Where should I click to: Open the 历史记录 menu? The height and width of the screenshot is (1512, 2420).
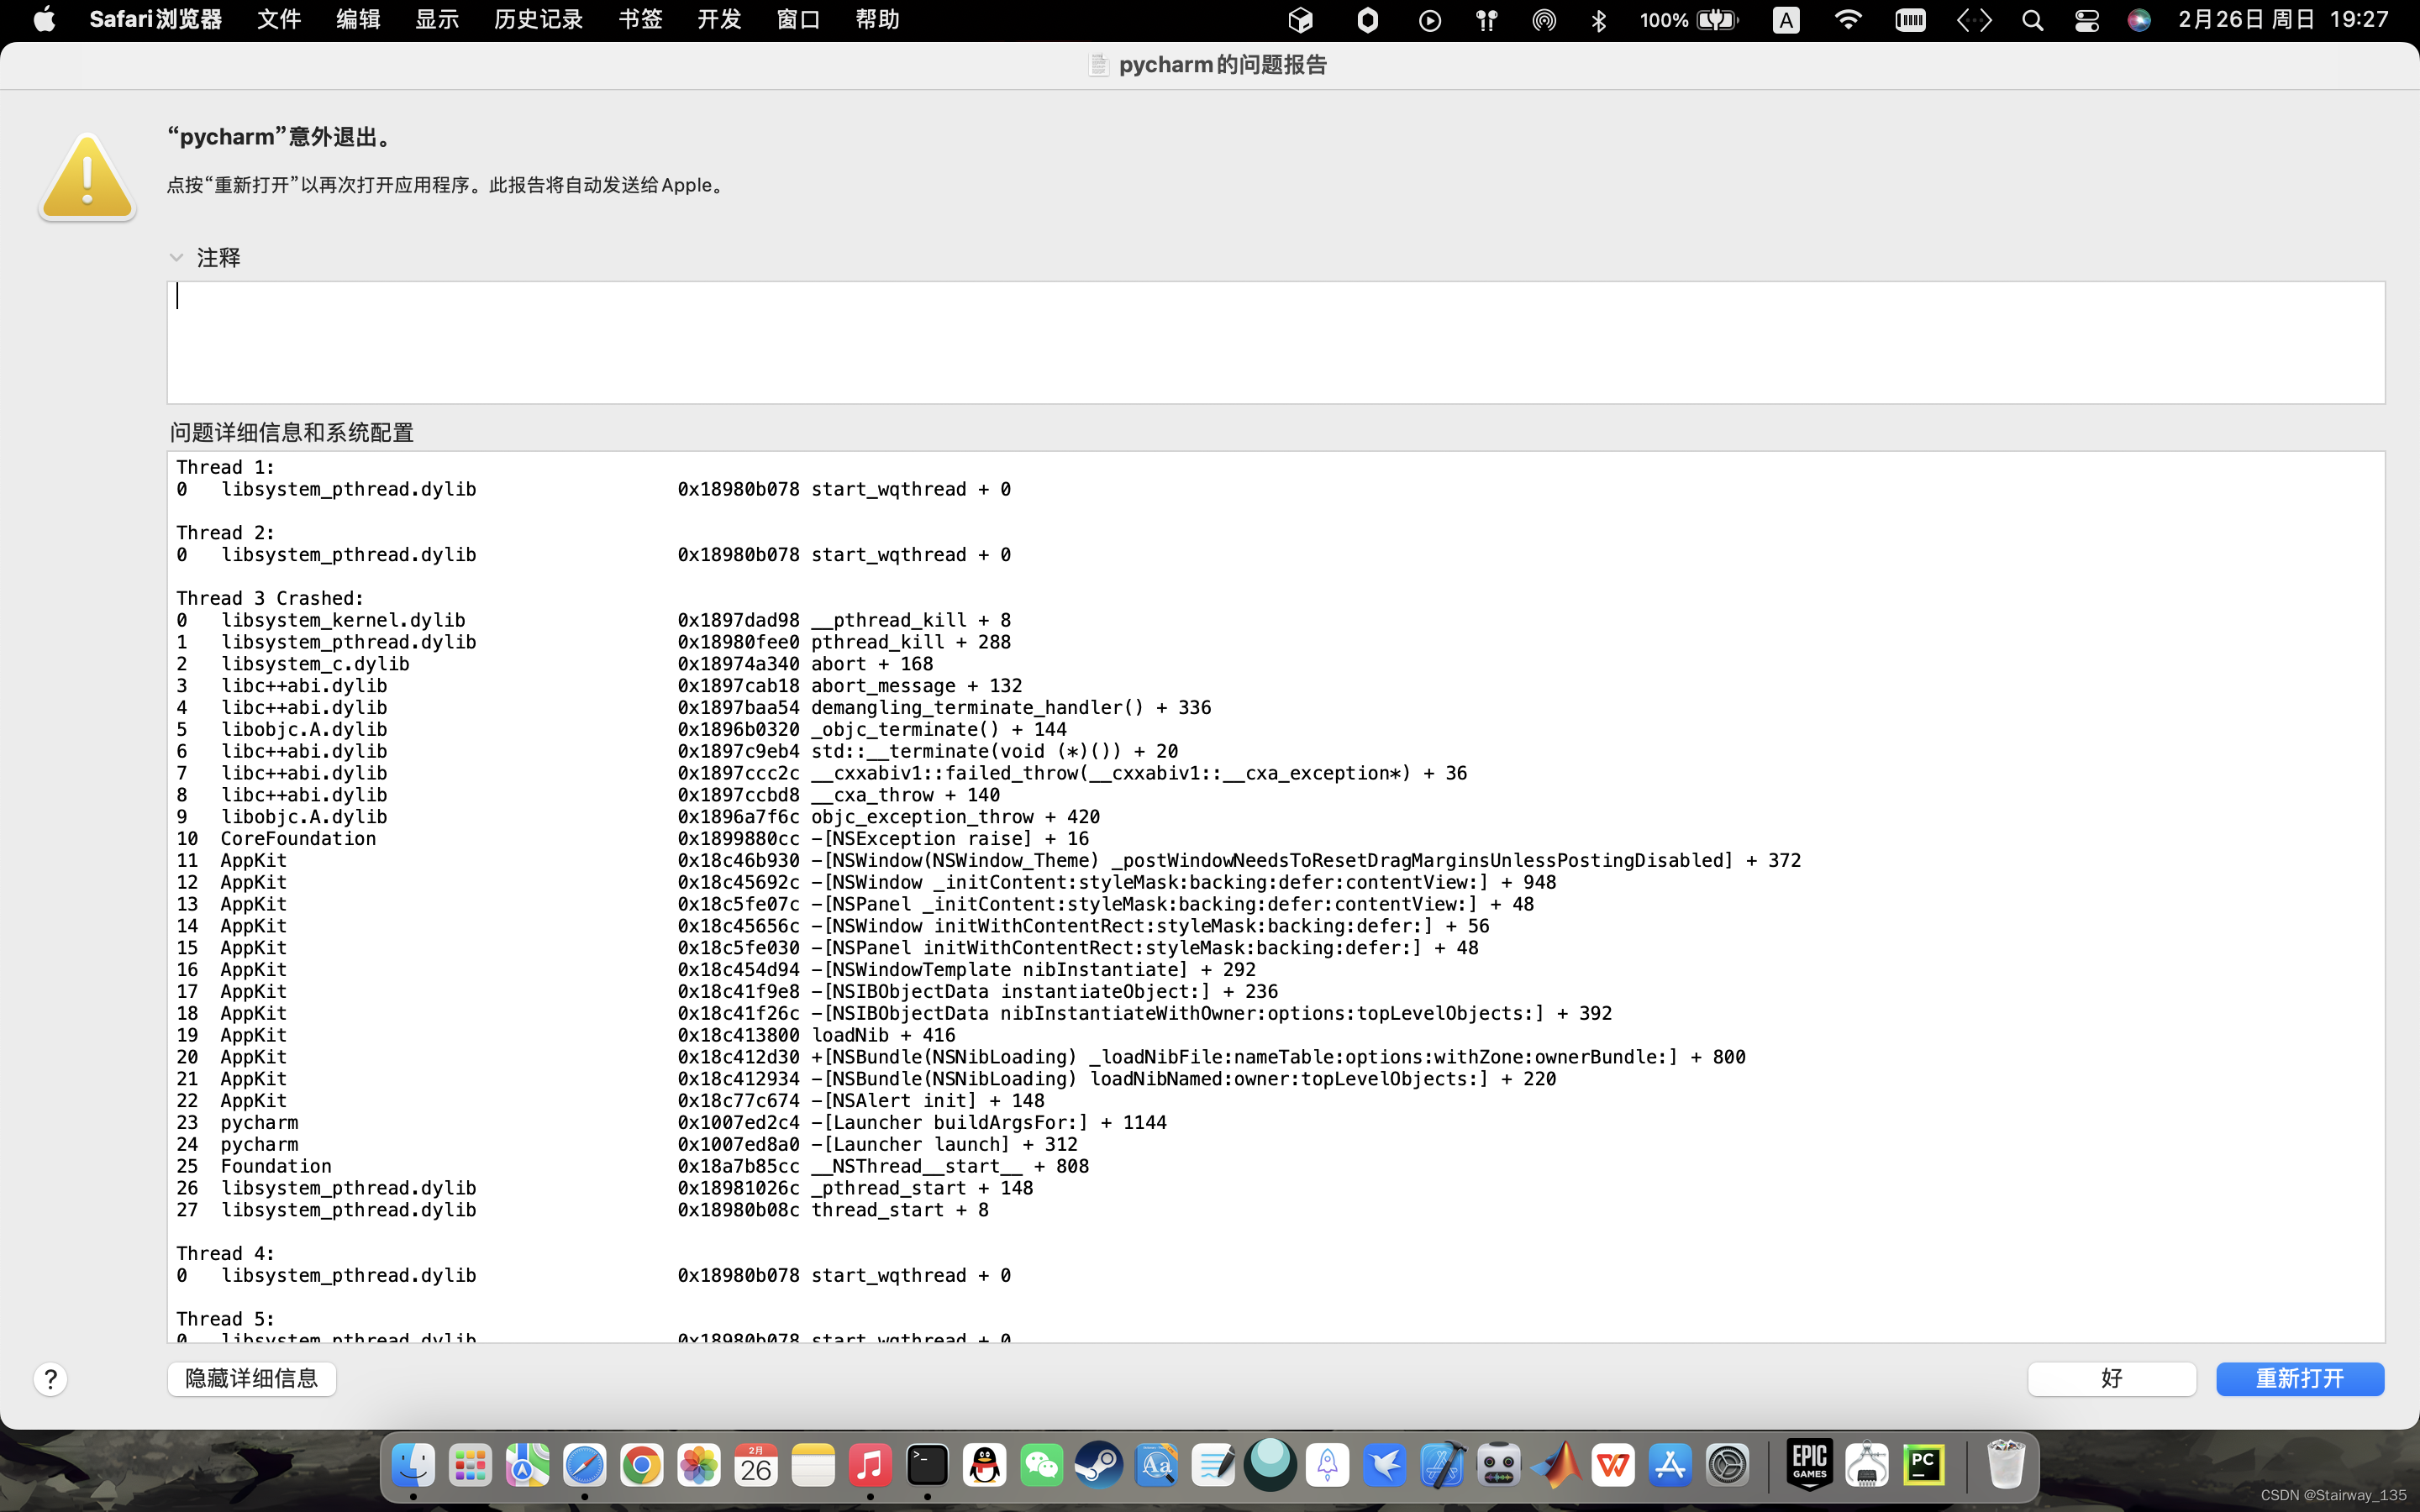pos(538,20)
